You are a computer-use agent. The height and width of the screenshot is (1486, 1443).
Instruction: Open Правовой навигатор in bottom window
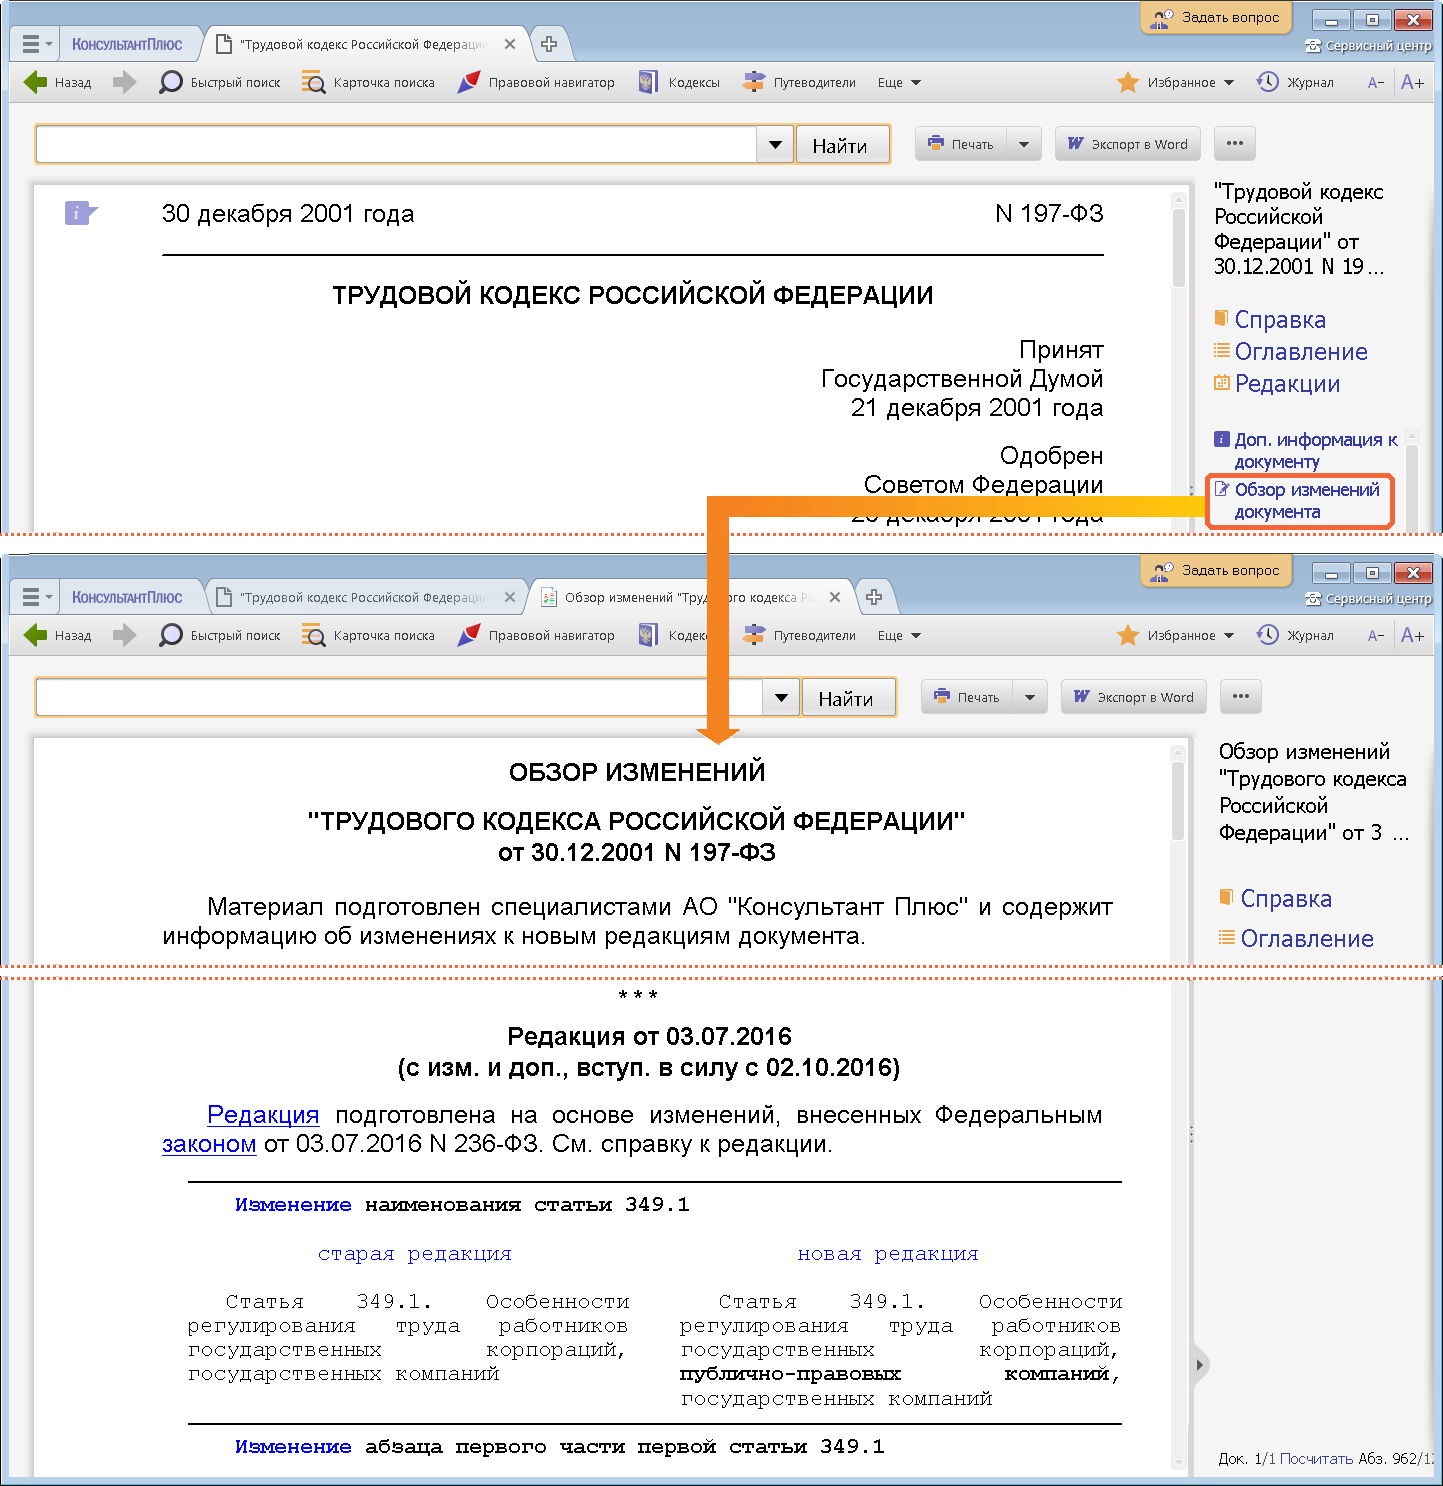click(x=536, y=635)
